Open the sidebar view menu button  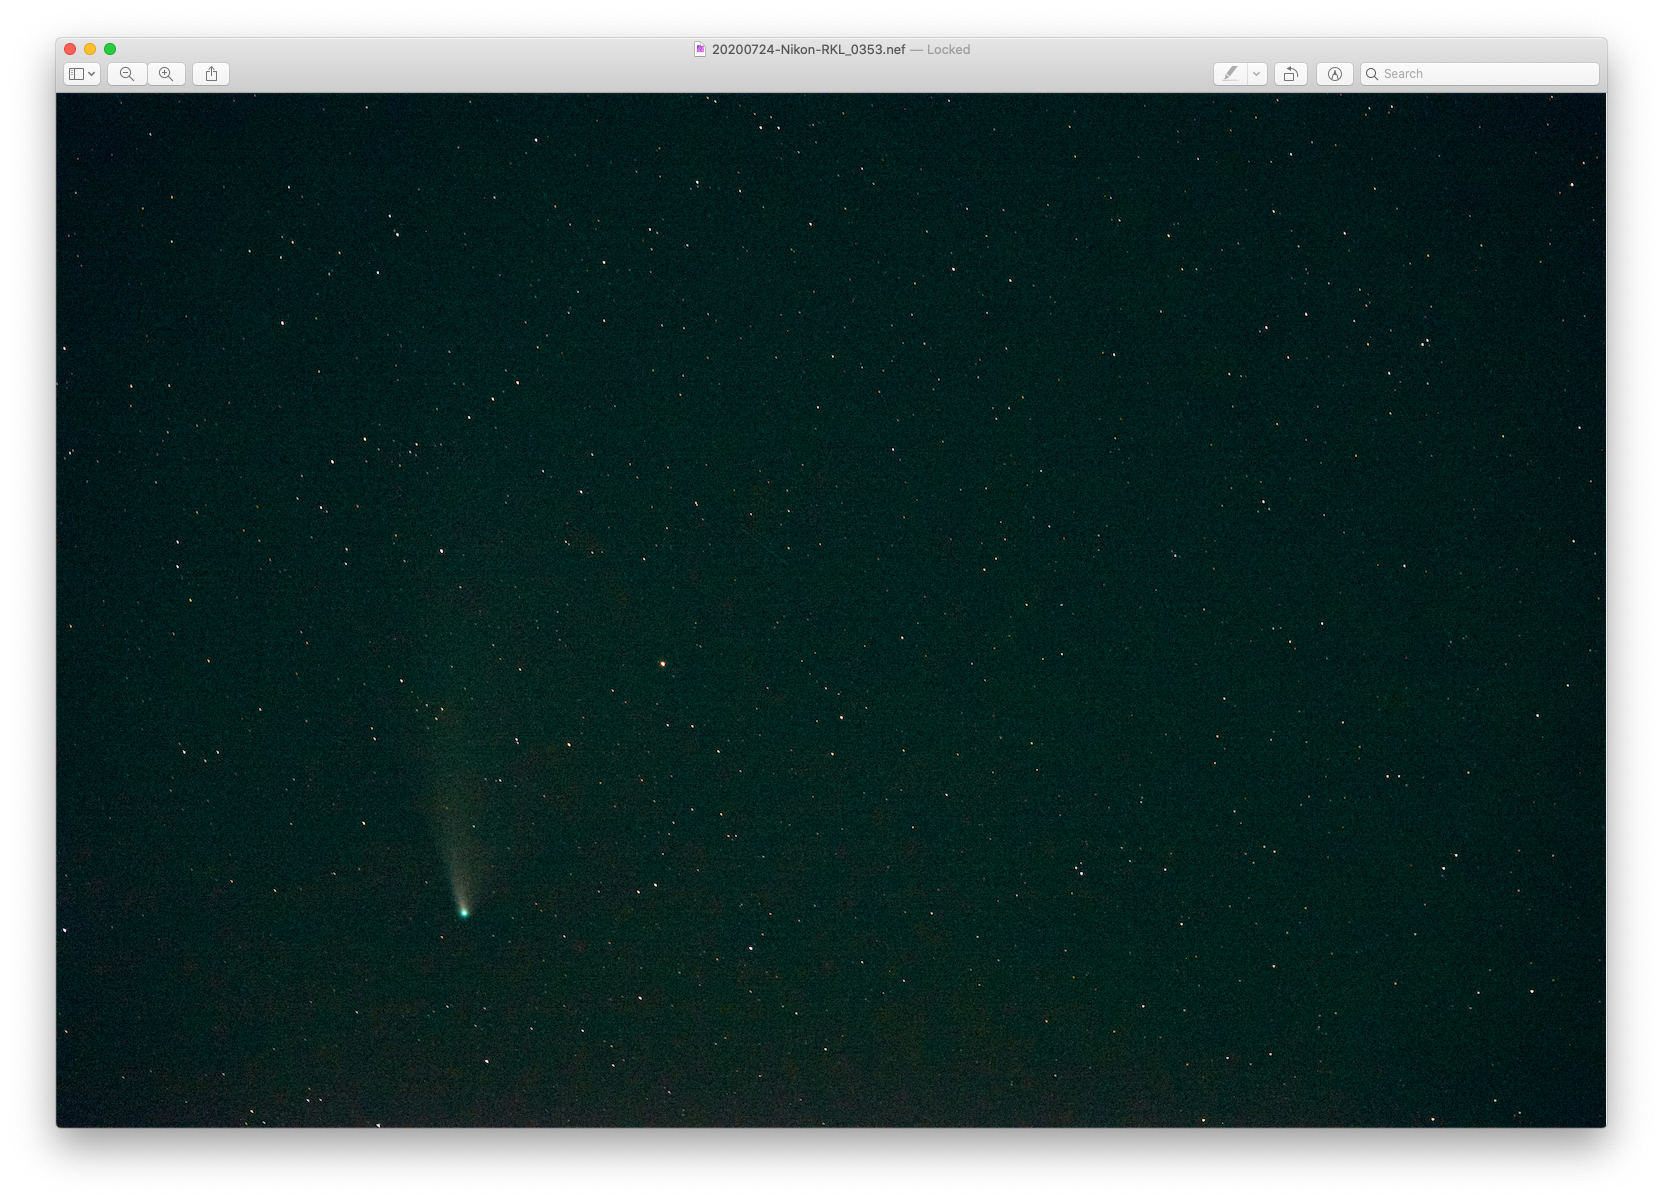coord(82,74)
